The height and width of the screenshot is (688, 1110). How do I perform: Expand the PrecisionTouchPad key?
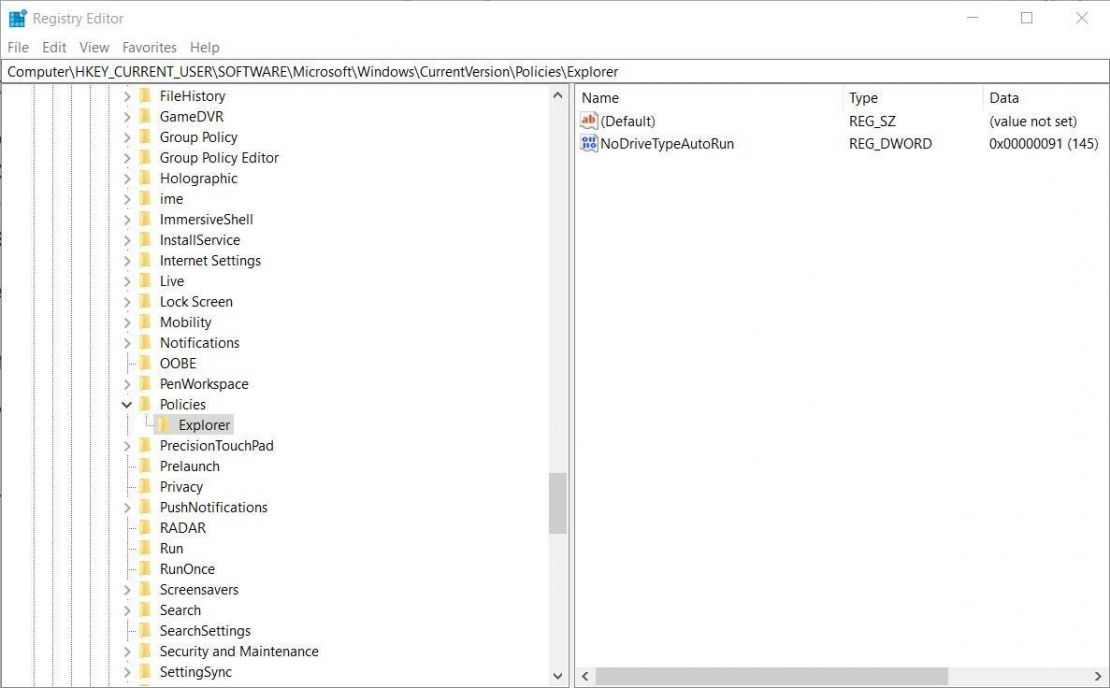tap(126, 445)
